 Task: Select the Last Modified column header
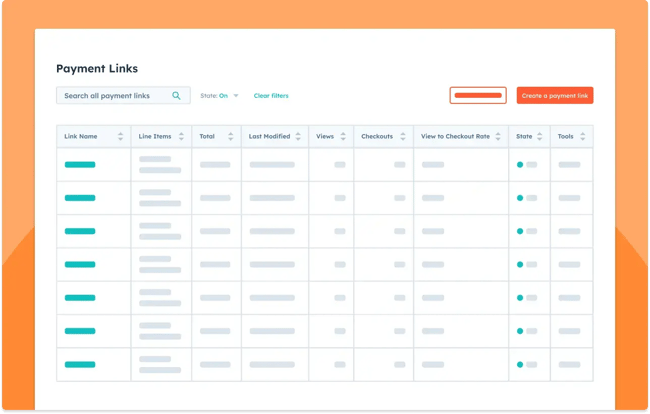[269, 136]
